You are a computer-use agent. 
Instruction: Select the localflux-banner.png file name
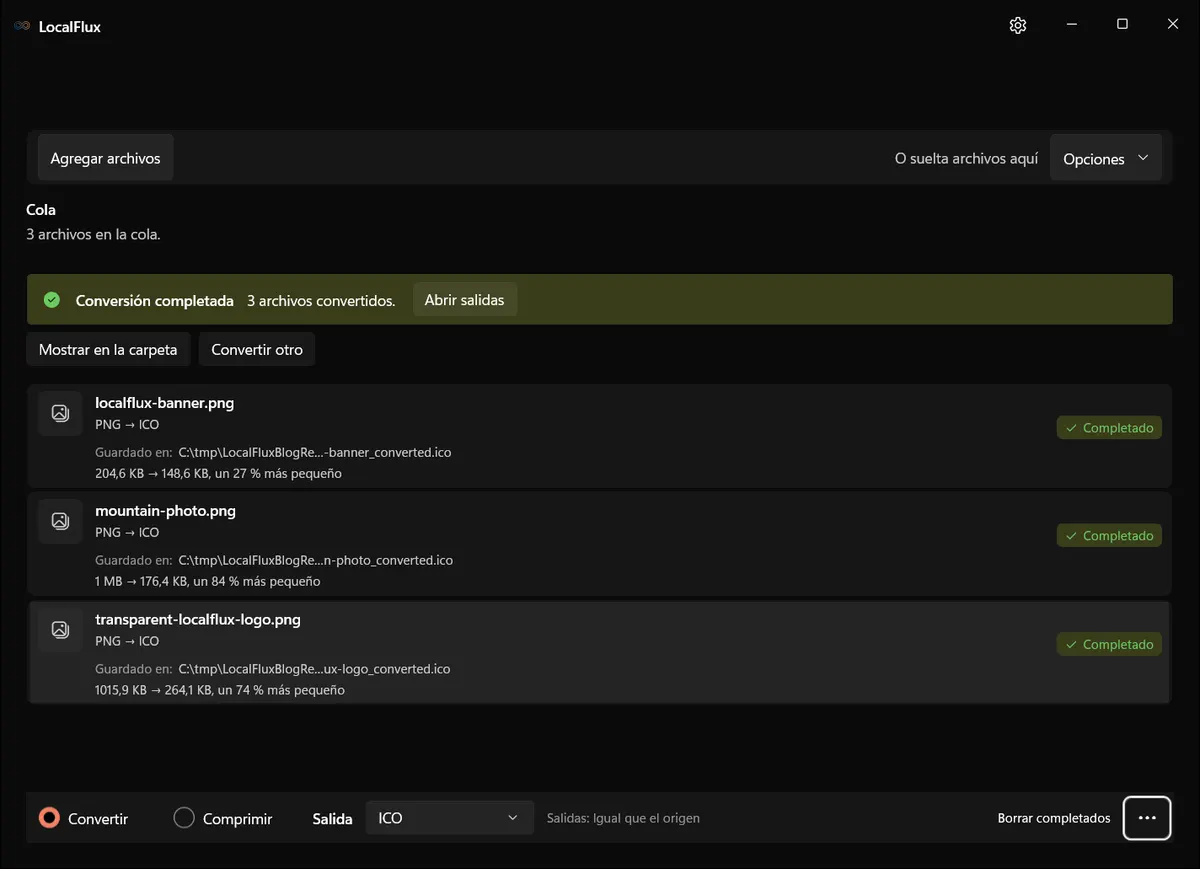(x=165, y=403)
